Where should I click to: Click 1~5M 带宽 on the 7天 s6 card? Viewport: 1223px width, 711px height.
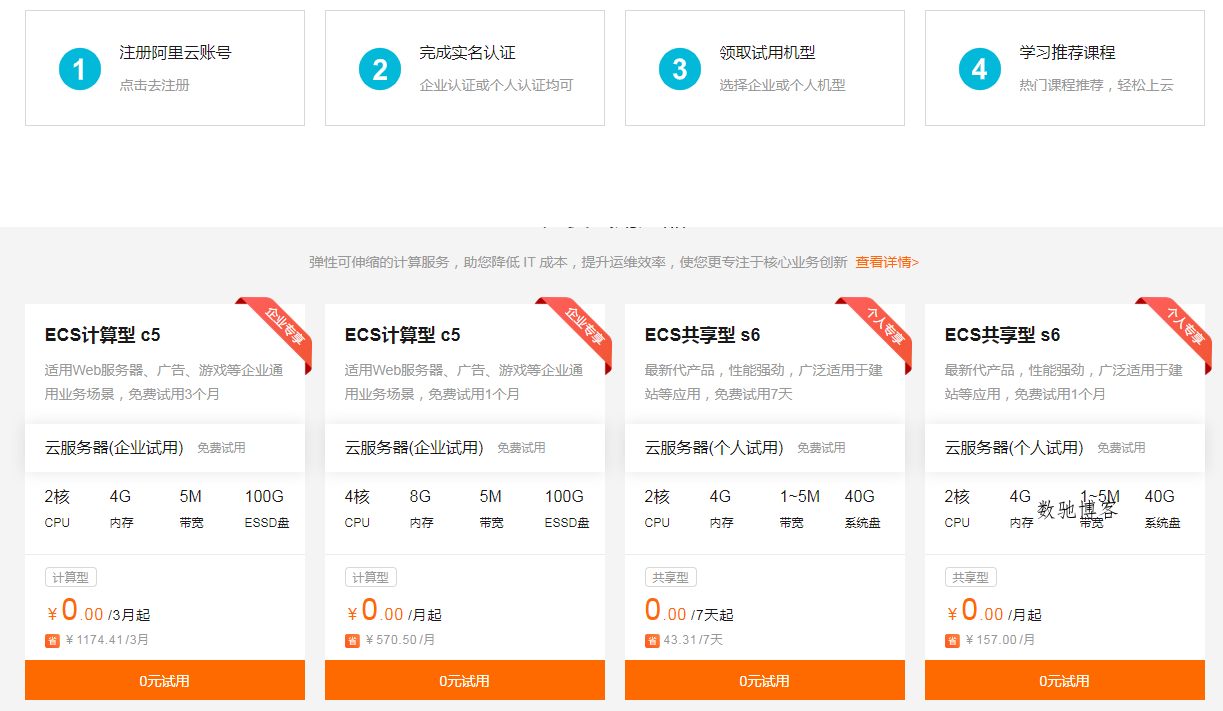800,508
